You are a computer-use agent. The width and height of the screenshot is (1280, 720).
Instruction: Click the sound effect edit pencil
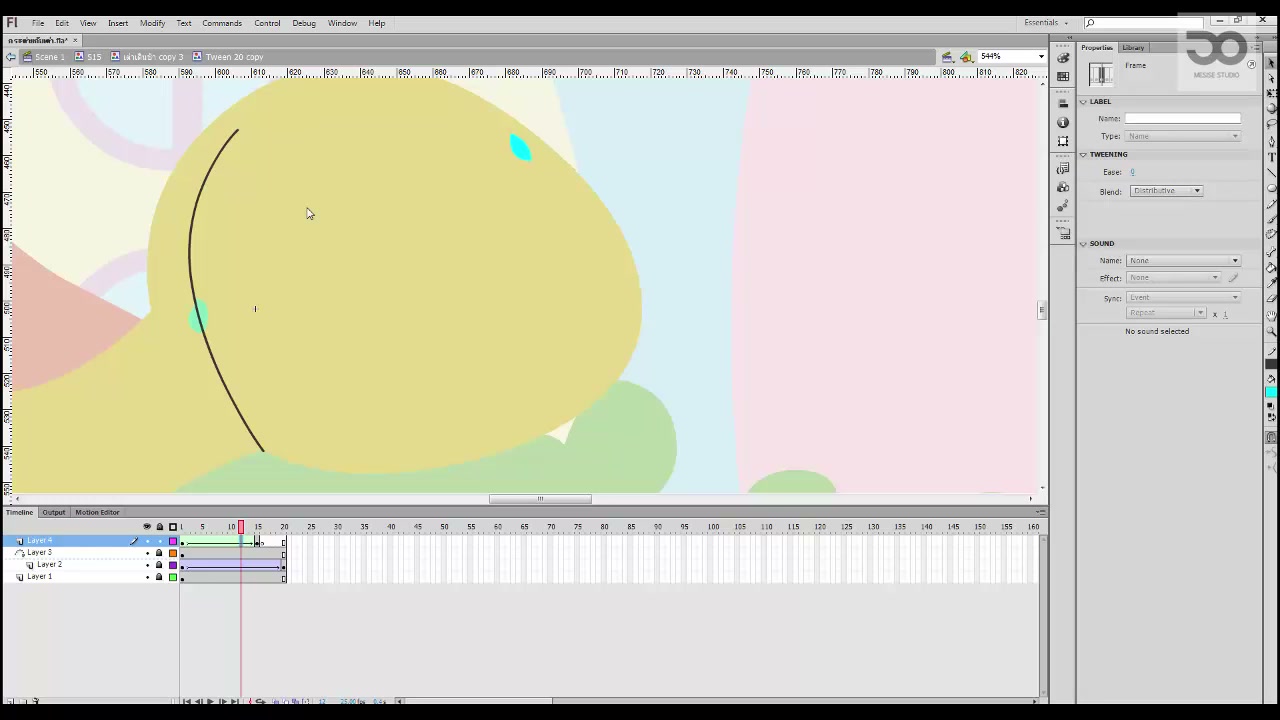click(1234, 278)
